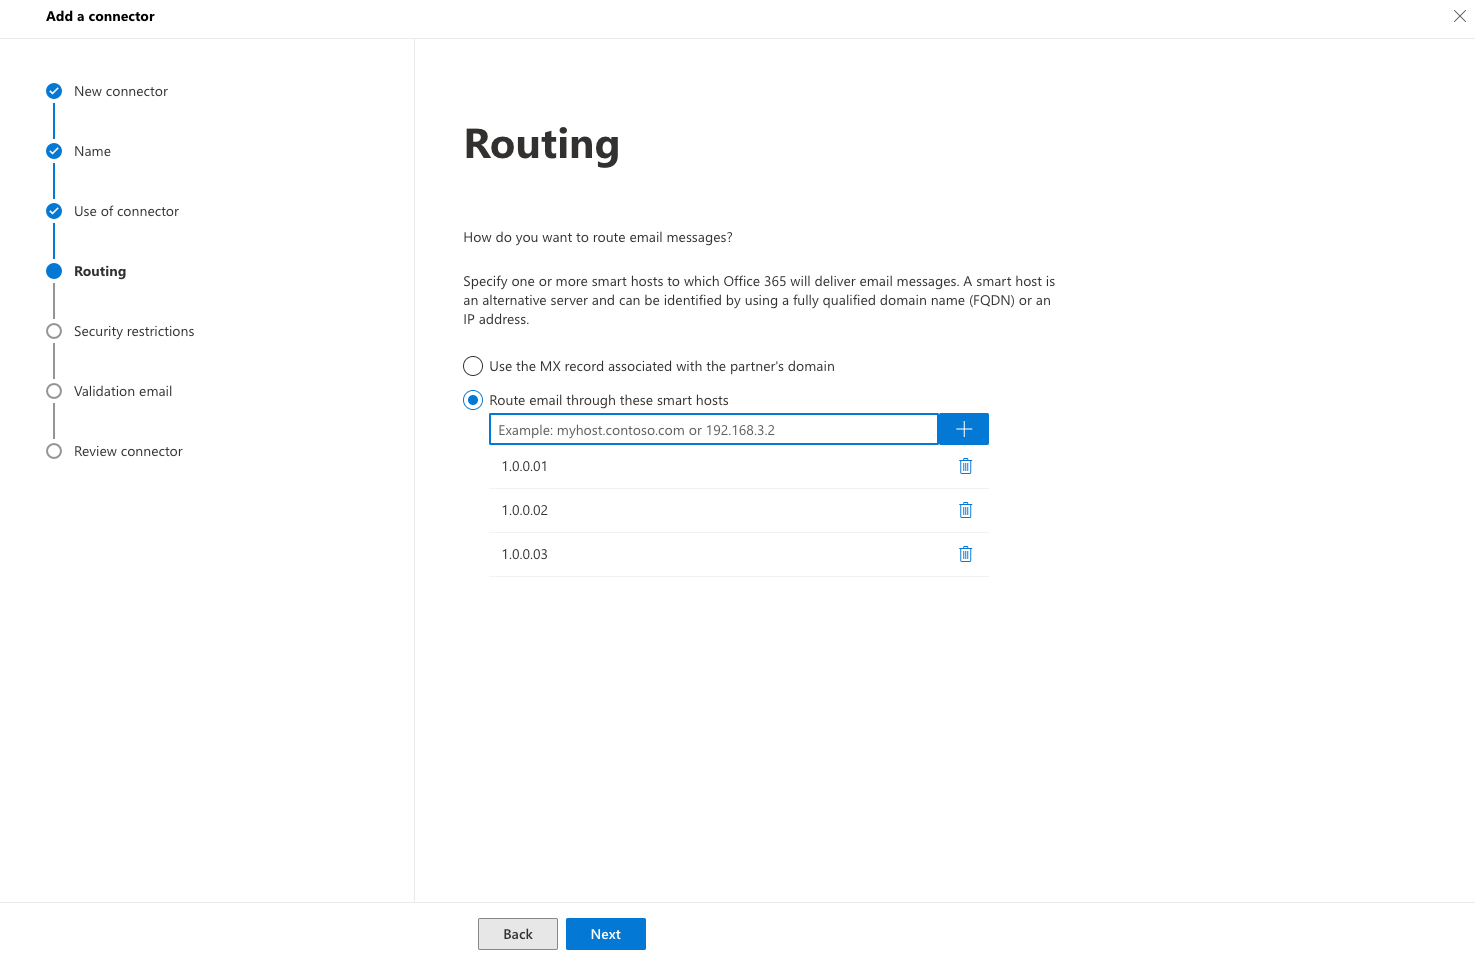Click the completed checkmark beside New connector

coord(53,90)
